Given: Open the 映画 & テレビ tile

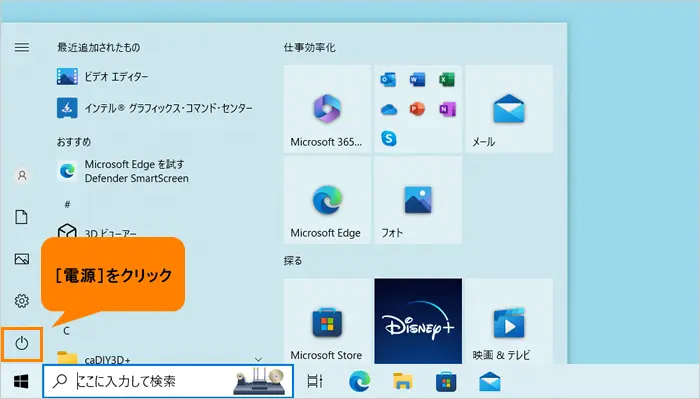Looking at the screenshot, I should [x=509, y=321].
